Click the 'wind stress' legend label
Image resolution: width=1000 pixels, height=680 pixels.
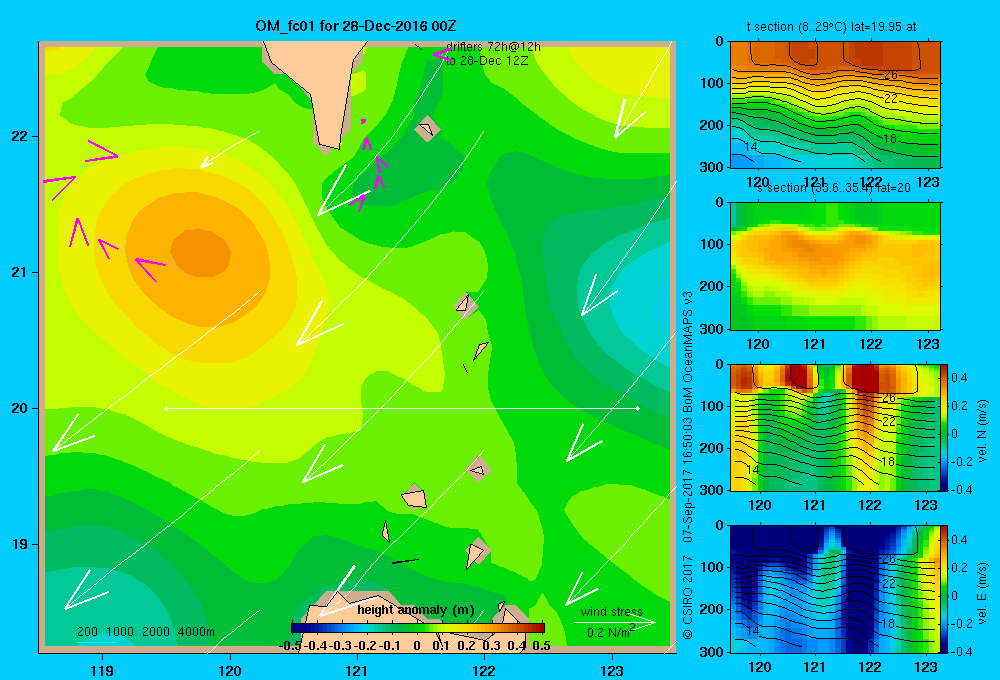[x=612, y=611]
